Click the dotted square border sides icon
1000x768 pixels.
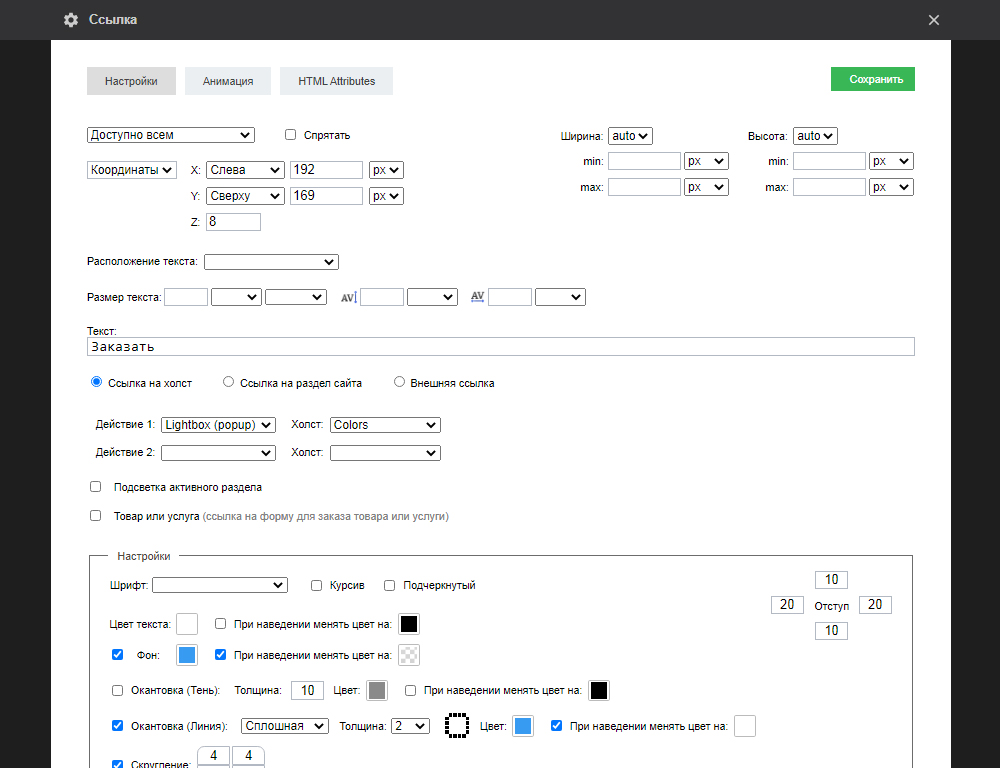pyautogui.click(x=457, y=725)
